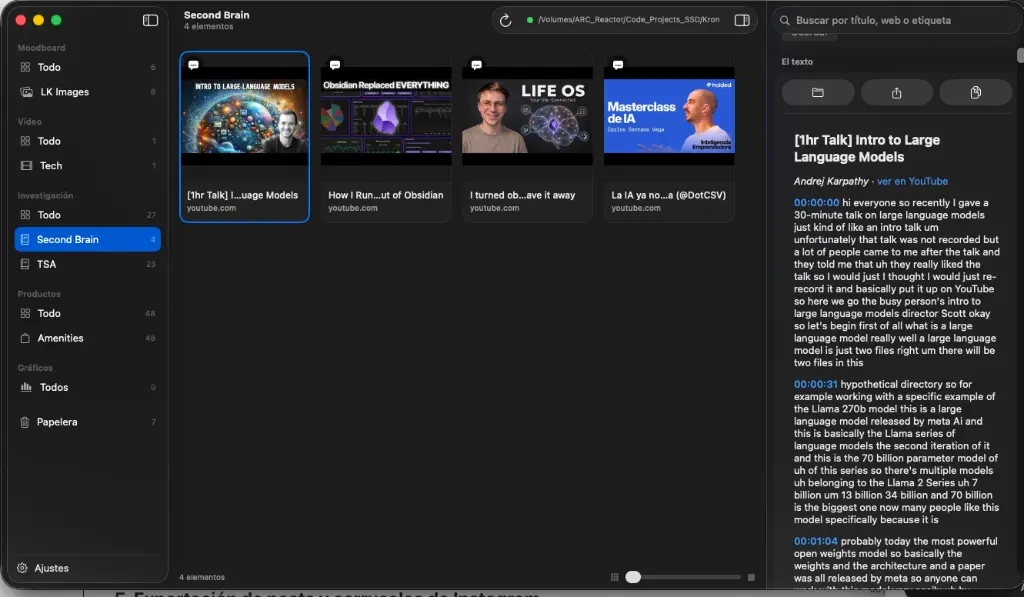The width and height of the screenshot is (1024, 597).
Task: Select Todo under Video
Action: pyautogui.click(x=88, y=141)
